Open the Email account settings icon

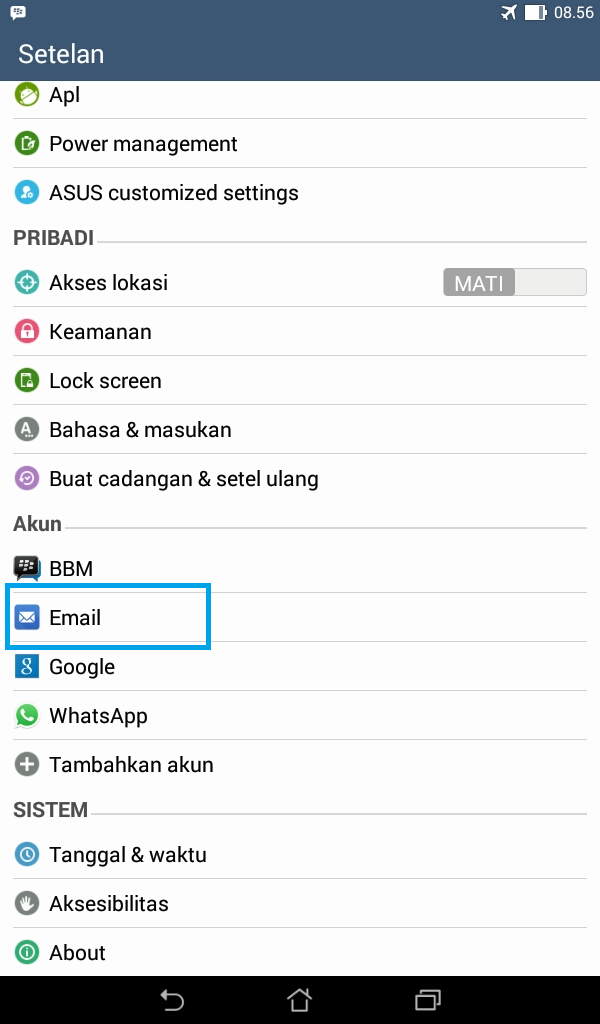click(x=26, y=617)
